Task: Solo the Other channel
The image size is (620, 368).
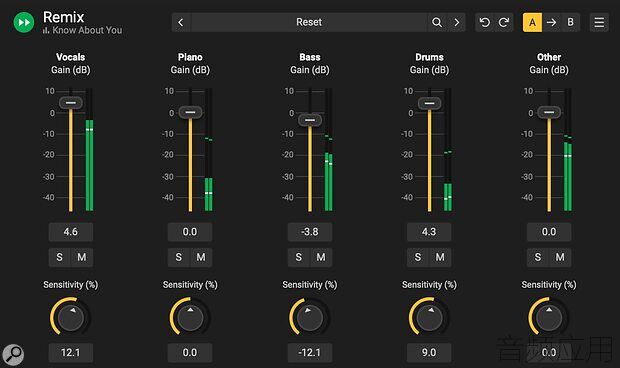Action: click(x=538, y=257)
